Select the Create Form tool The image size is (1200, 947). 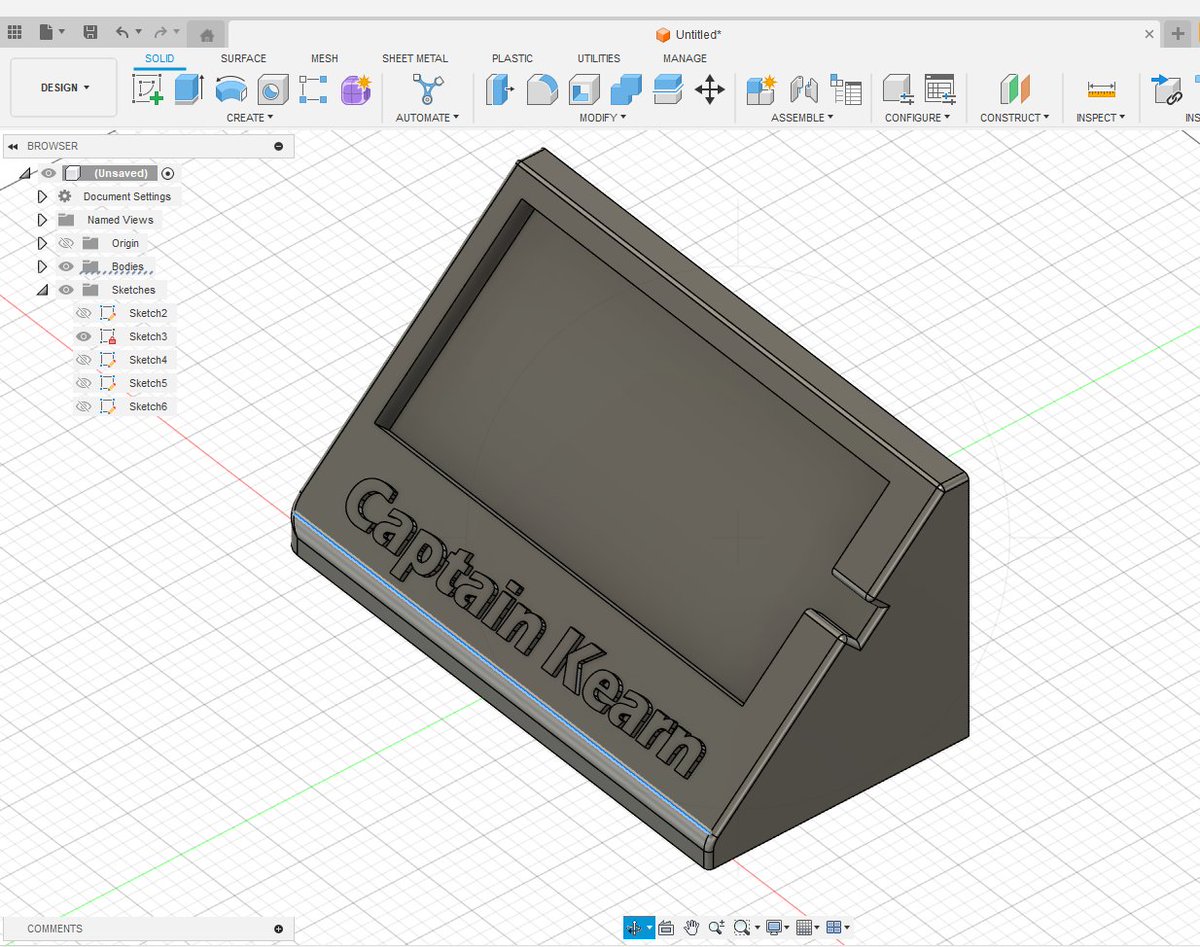356,90
